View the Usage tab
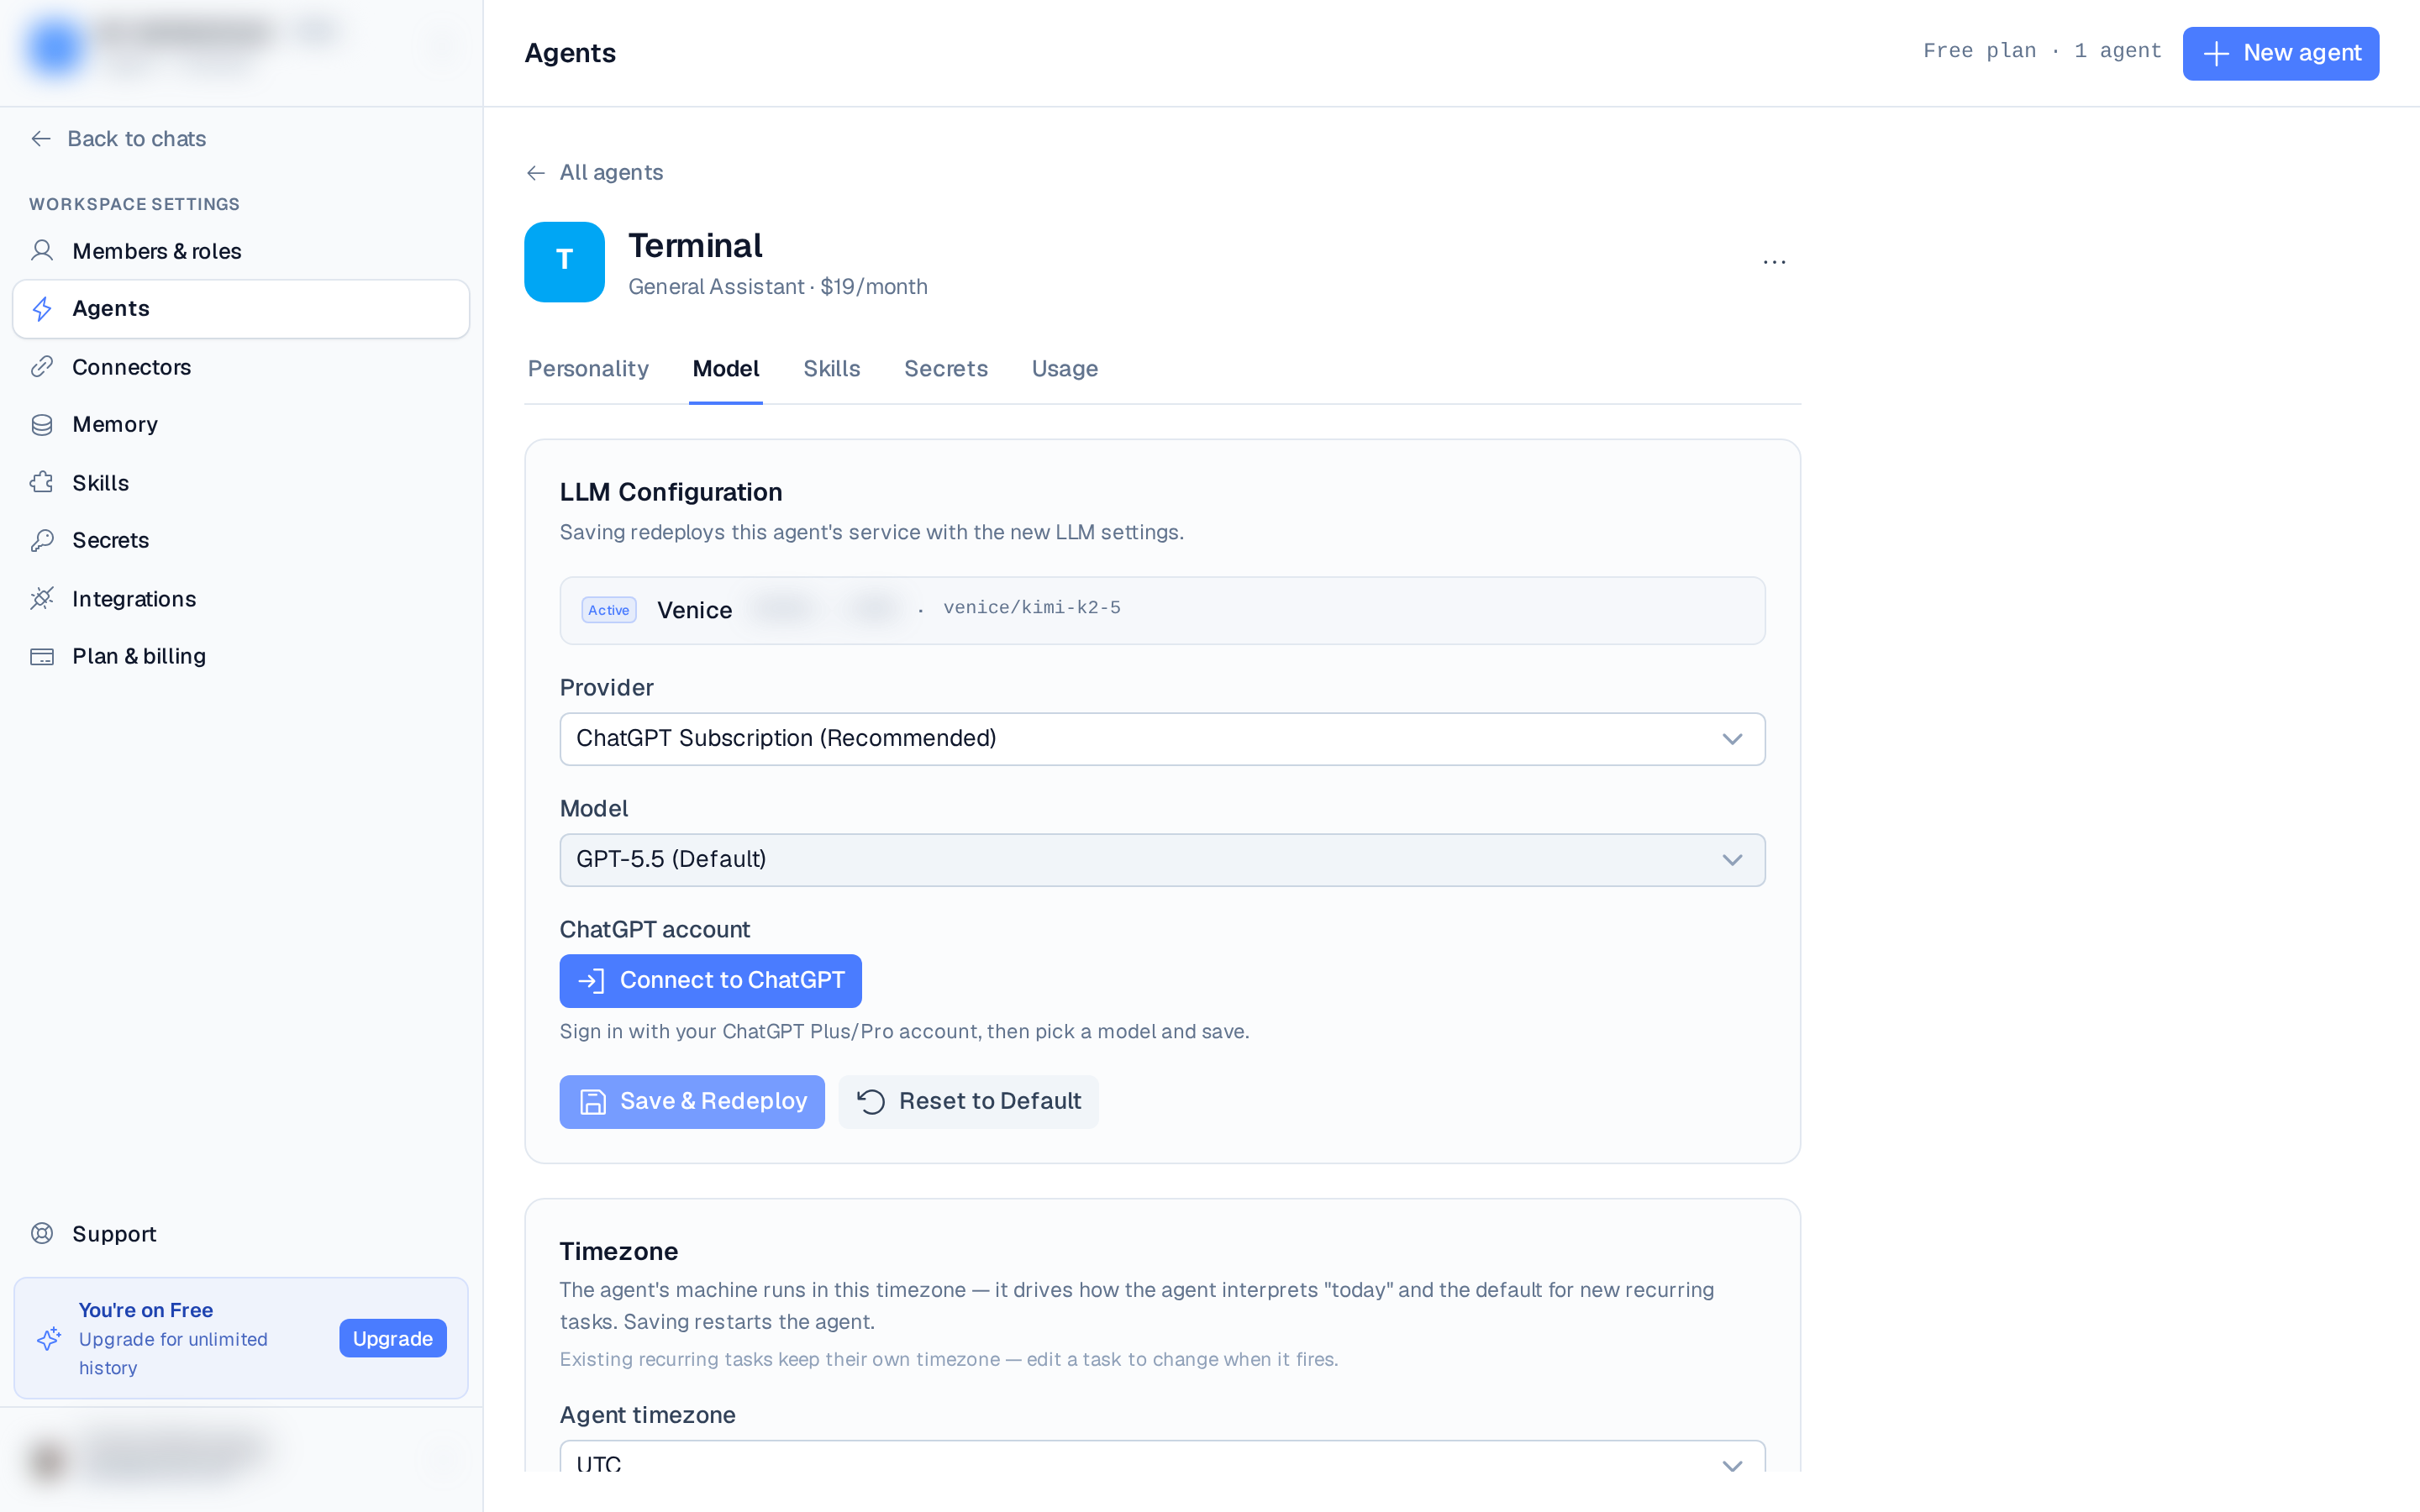 click(1065, 369)
